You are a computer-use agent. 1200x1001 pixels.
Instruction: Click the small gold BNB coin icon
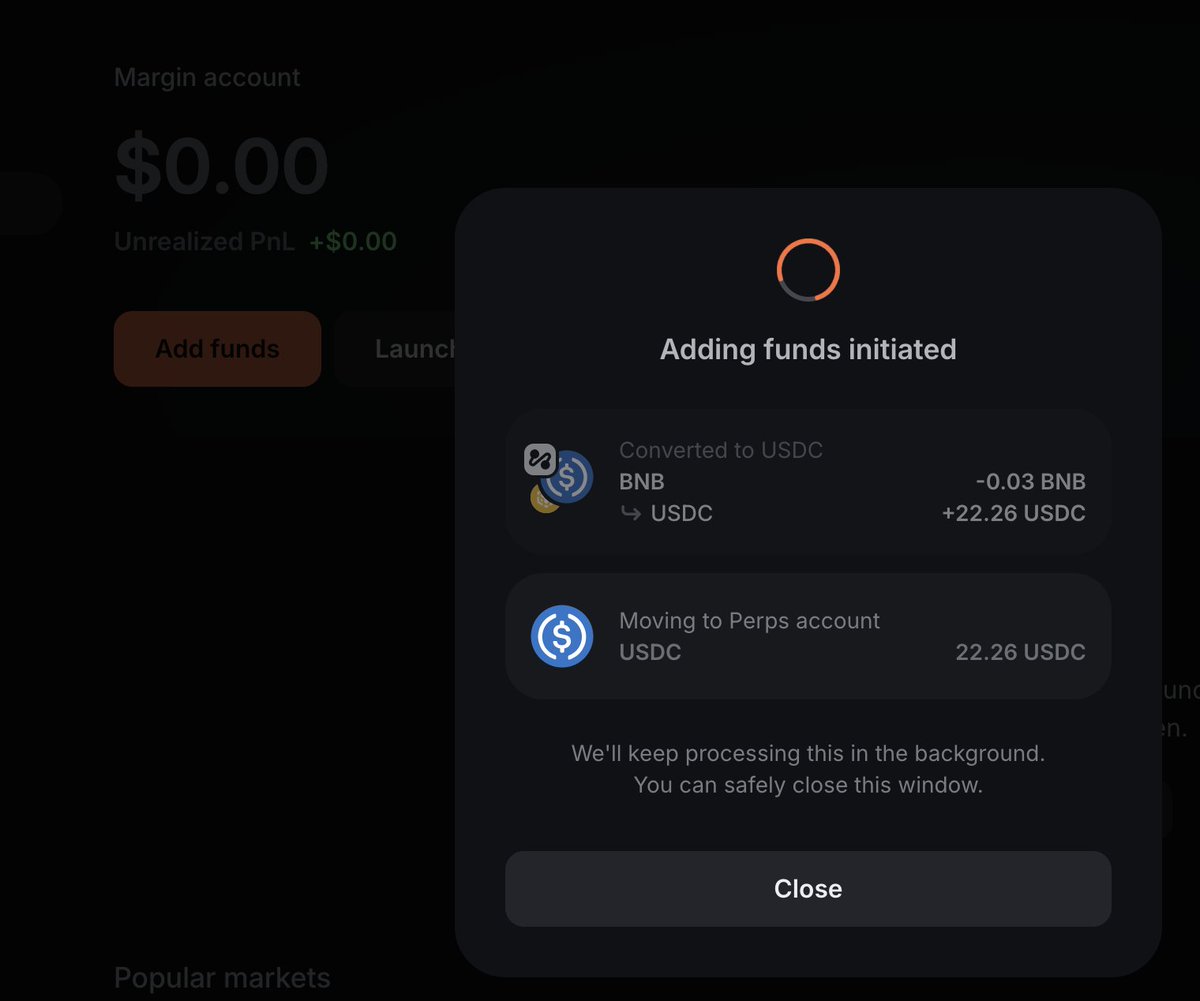pos(543,499)
